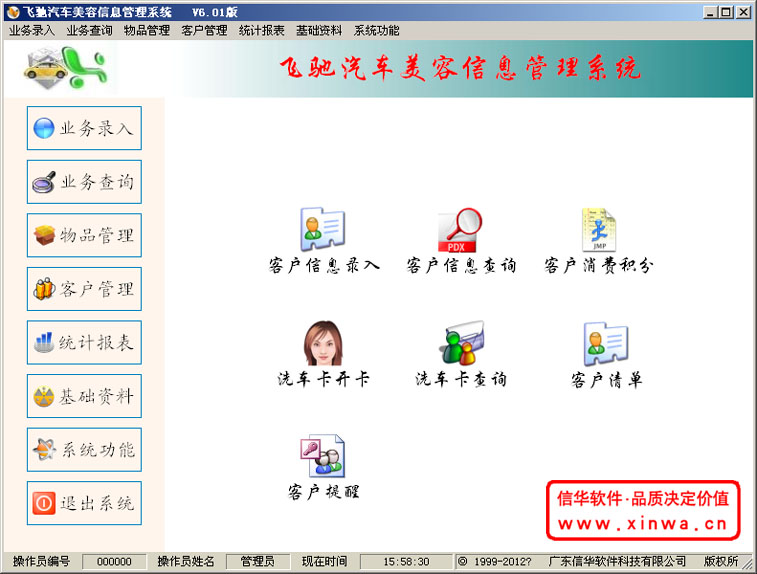757x574 pixels.
Task: Open the 统计报表 sidebar button
Action: 84,342
